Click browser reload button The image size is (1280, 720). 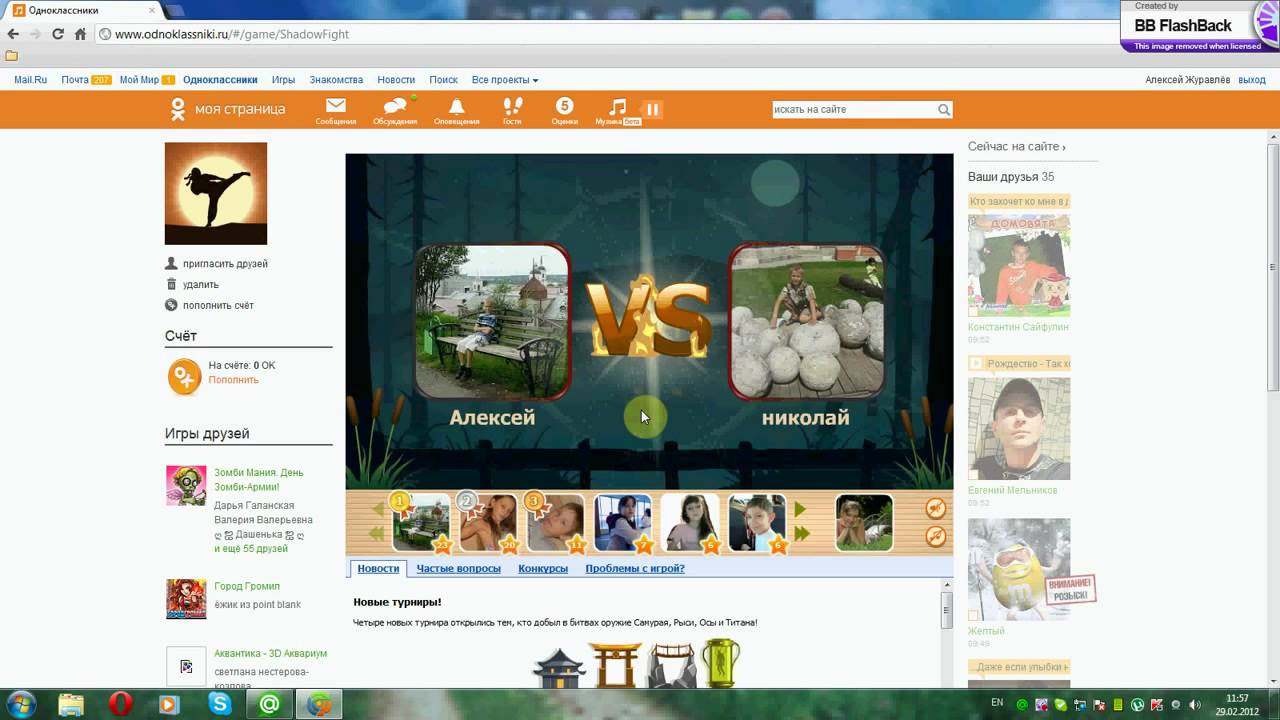[58, 34]
